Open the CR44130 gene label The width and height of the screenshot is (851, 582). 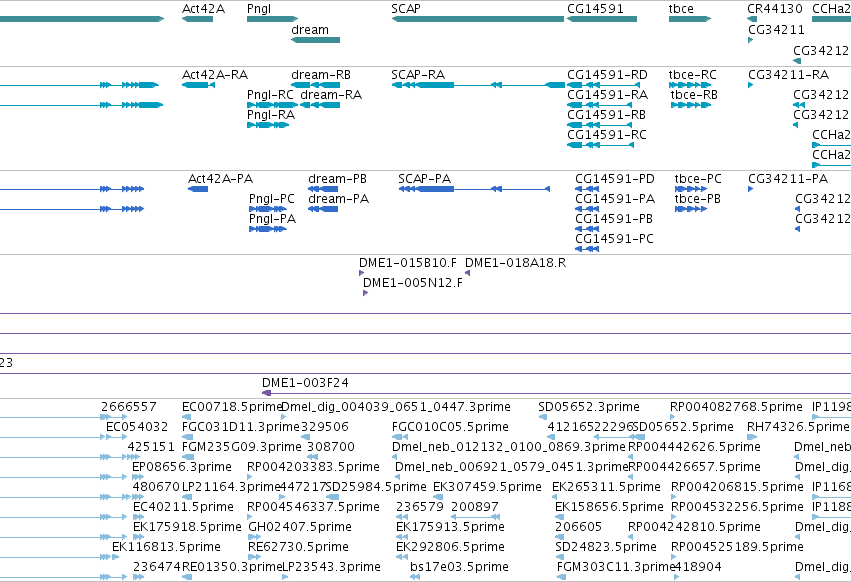pyautogui.click(x=774, y=9)
